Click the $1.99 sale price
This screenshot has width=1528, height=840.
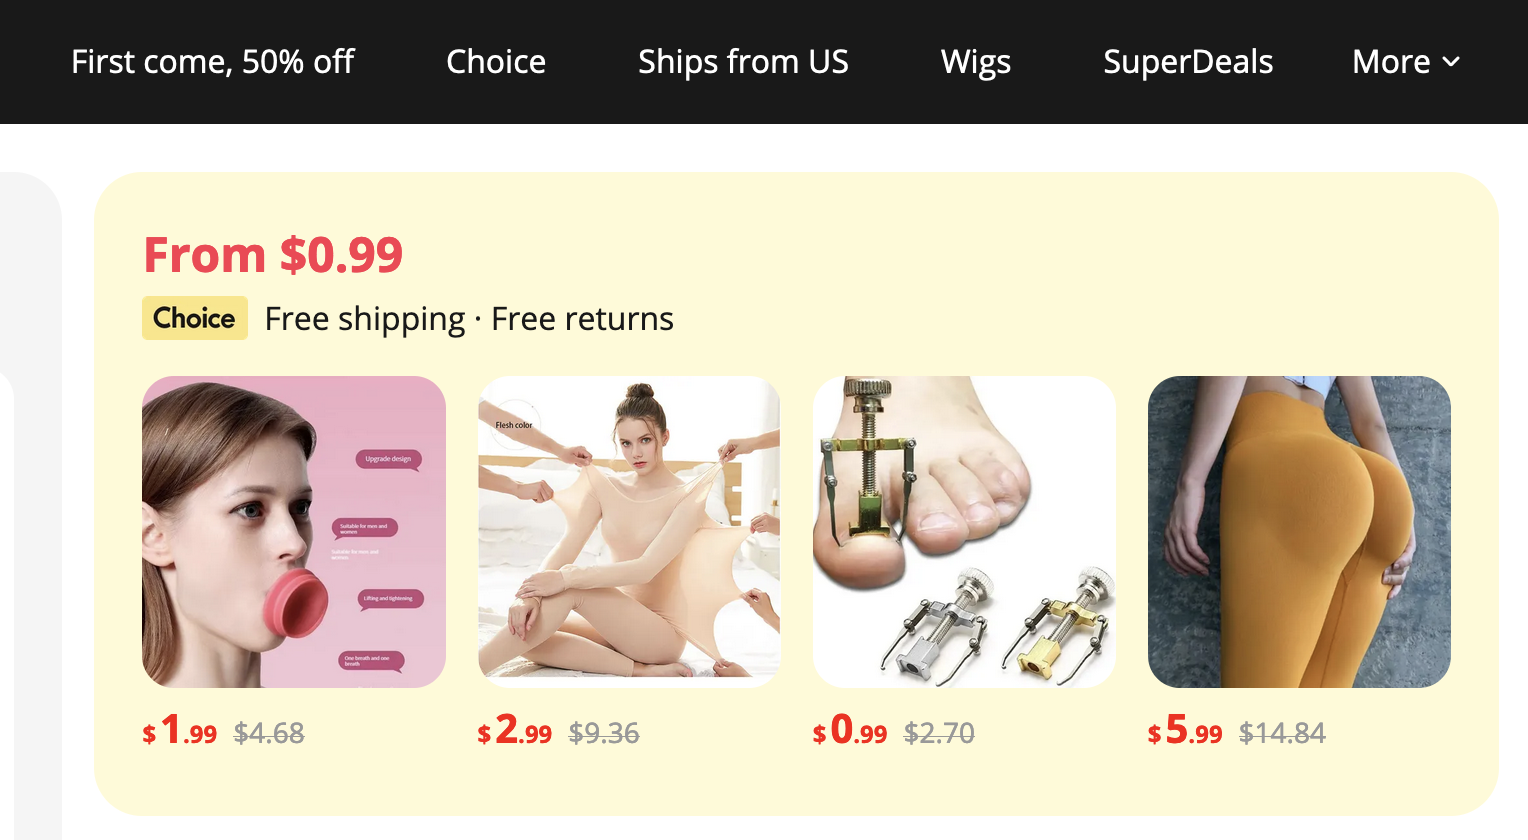[180, 731]
